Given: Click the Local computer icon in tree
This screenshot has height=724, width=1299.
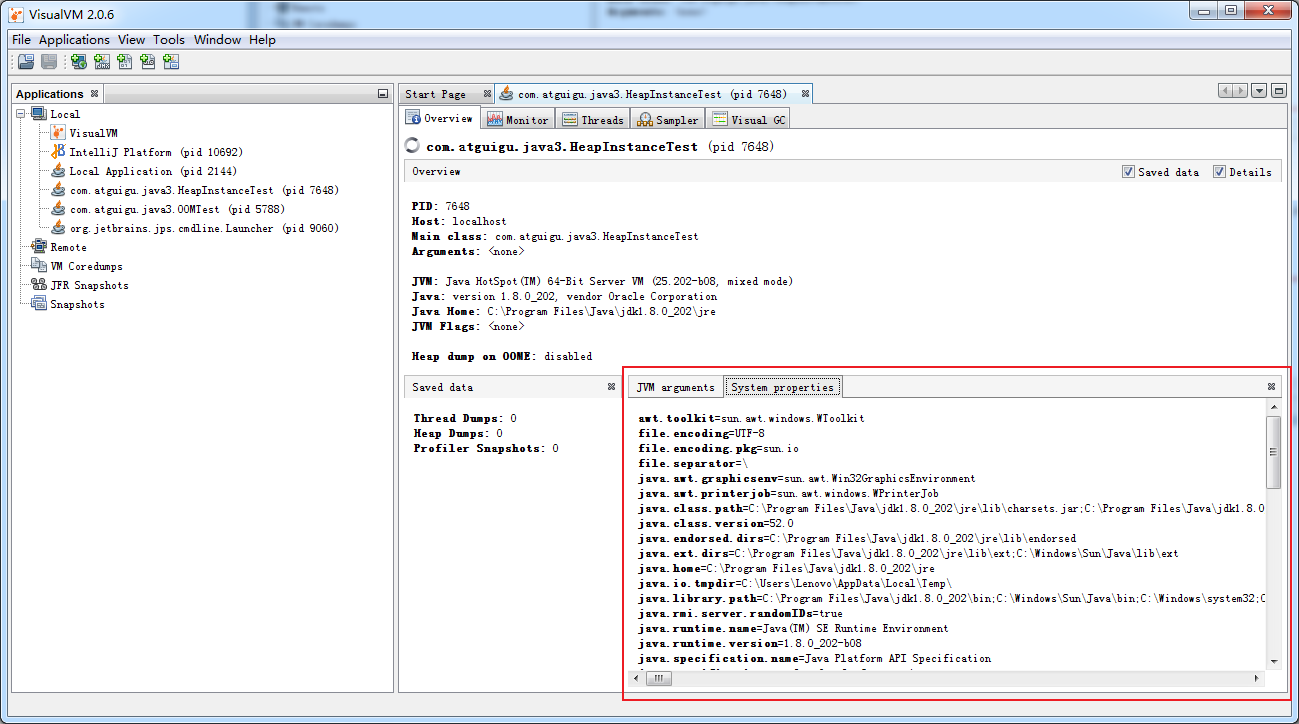Looking at the screenshot, I should tap(39, 114).
